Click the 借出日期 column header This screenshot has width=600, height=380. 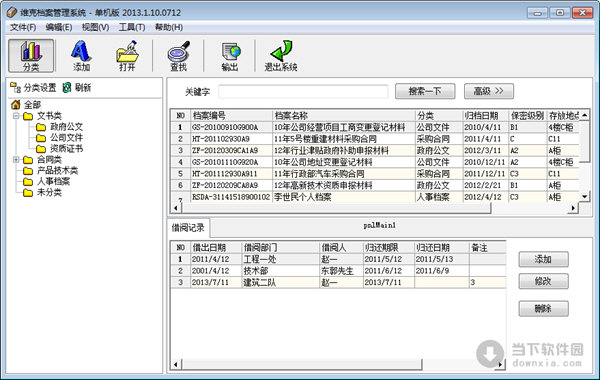point(216,248)
